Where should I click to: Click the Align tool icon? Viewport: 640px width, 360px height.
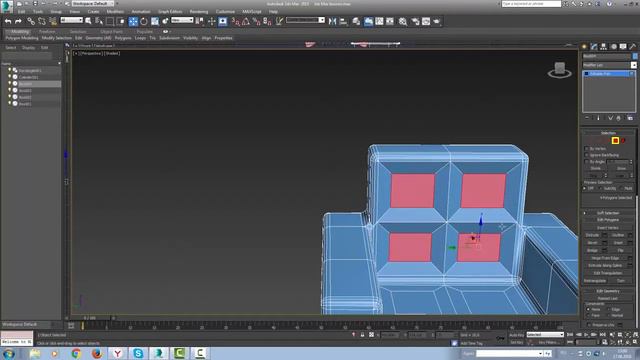[x=343, y=21]
